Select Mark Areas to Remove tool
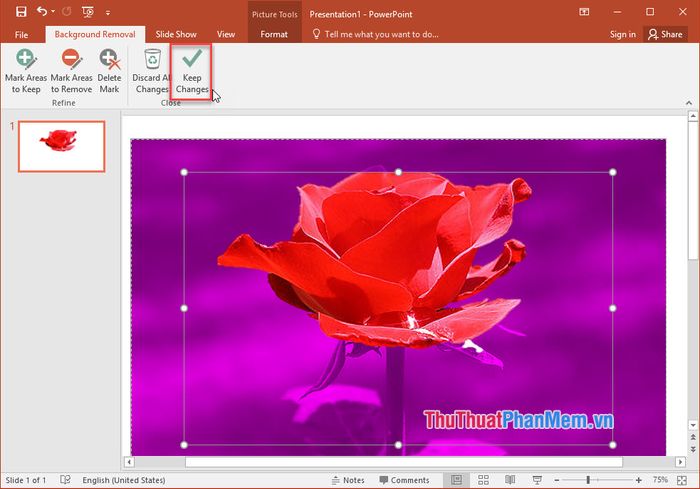This screenshot has width=700, height=489. click(x=71, y=71)
